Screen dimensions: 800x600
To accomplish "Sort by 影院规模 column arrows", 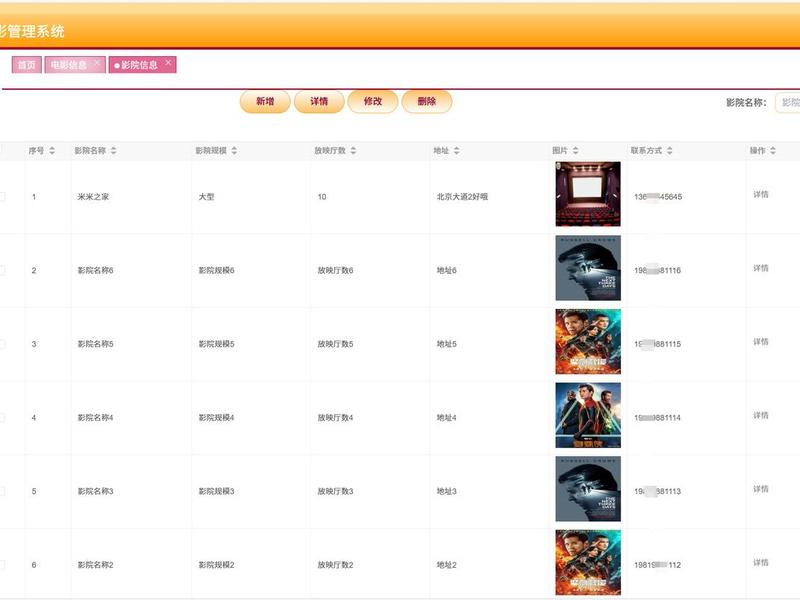I will point(234,151).
